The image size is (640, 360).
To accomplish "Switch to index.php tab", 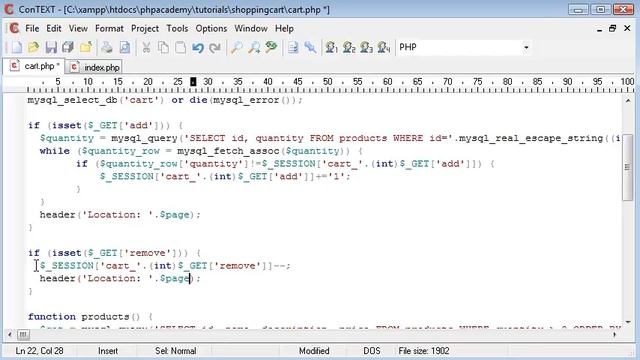I will click(95, 67).
